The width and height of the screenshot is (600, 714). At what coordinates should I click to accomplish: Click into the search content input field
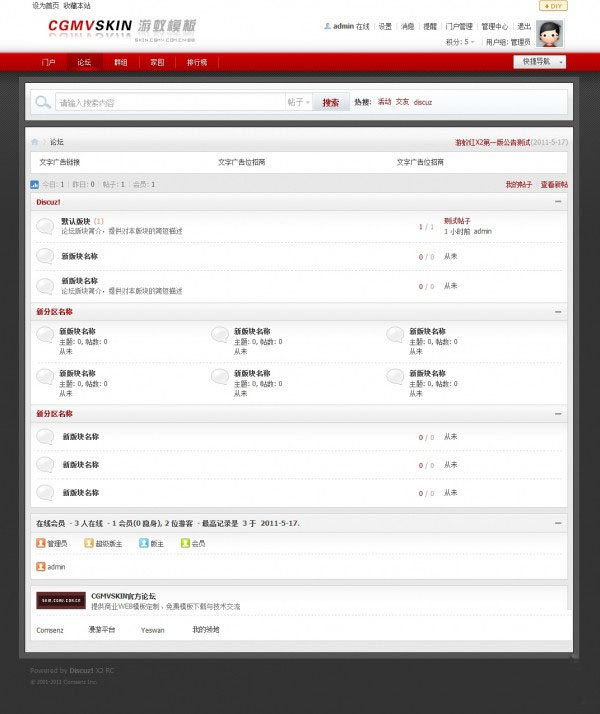(x=170, y=102)
